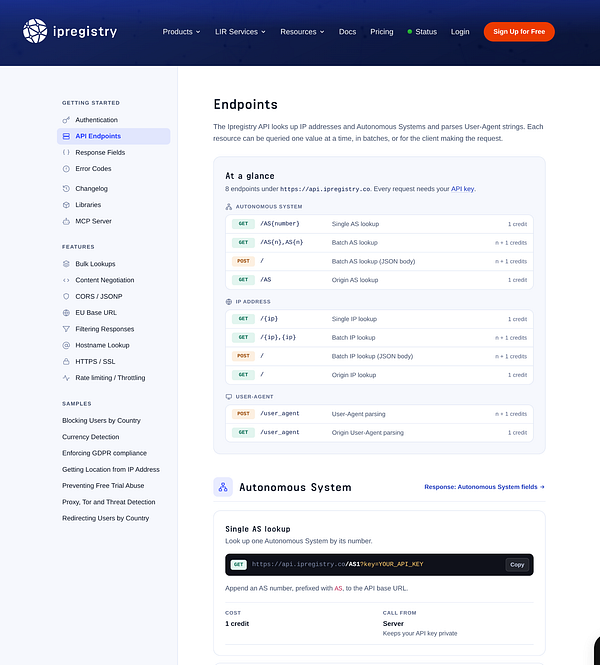Open the Pricing page

click(382, 32)
